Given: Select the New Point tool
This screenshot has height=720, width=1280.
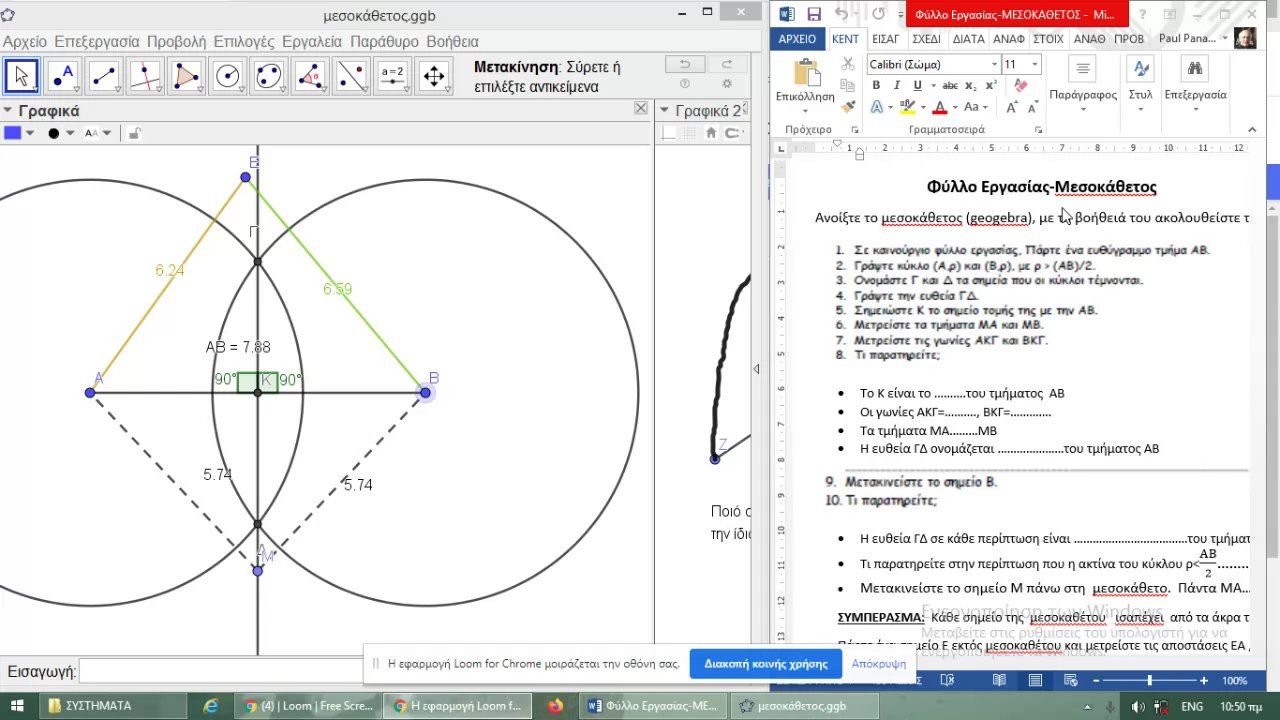Looking at the screenshot, I should pos(63,76).
